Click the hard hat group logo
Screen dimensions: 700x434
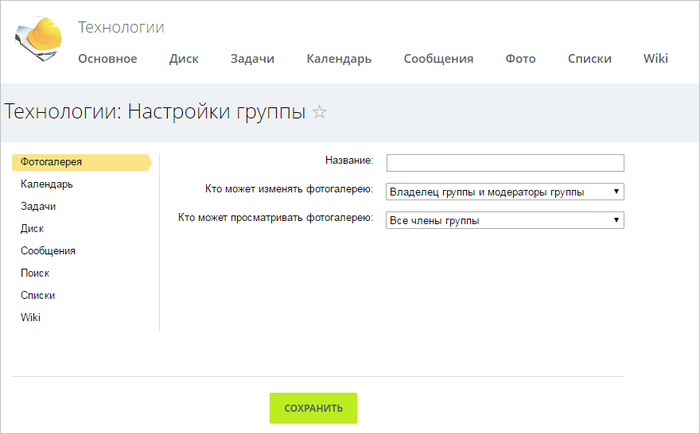38,38
